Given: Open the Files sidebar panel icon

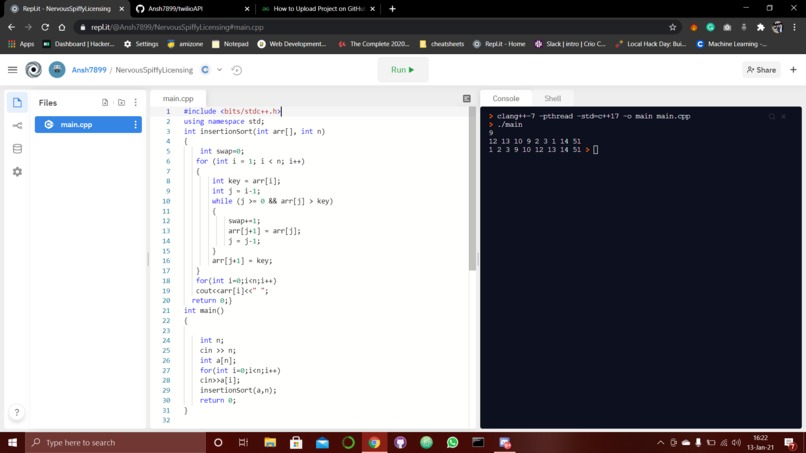Looking at the screenshot, I should tap(17, 102).
